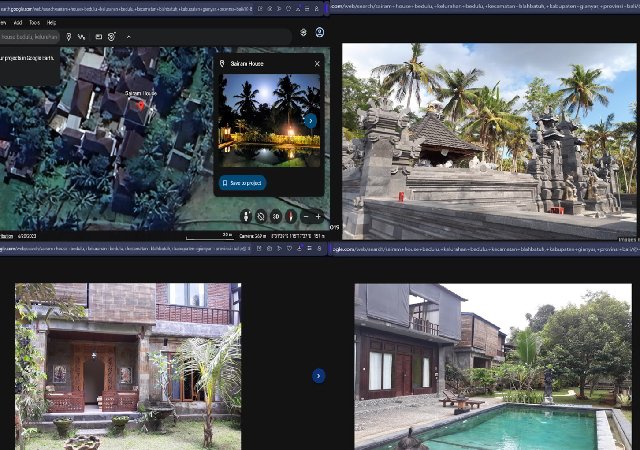Open the Help menu in Google Earth
640x450 pixels.
click(51, 23)
